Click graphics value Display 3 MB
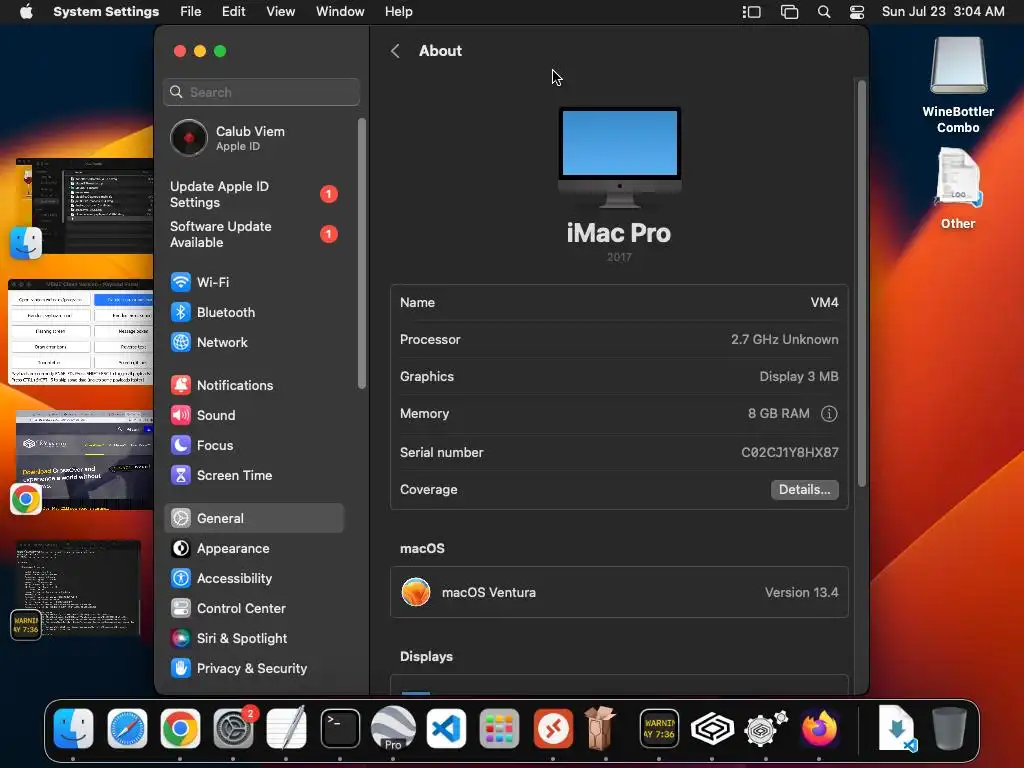Screen dimensions: 1024x768 click(x=799, y=377)
